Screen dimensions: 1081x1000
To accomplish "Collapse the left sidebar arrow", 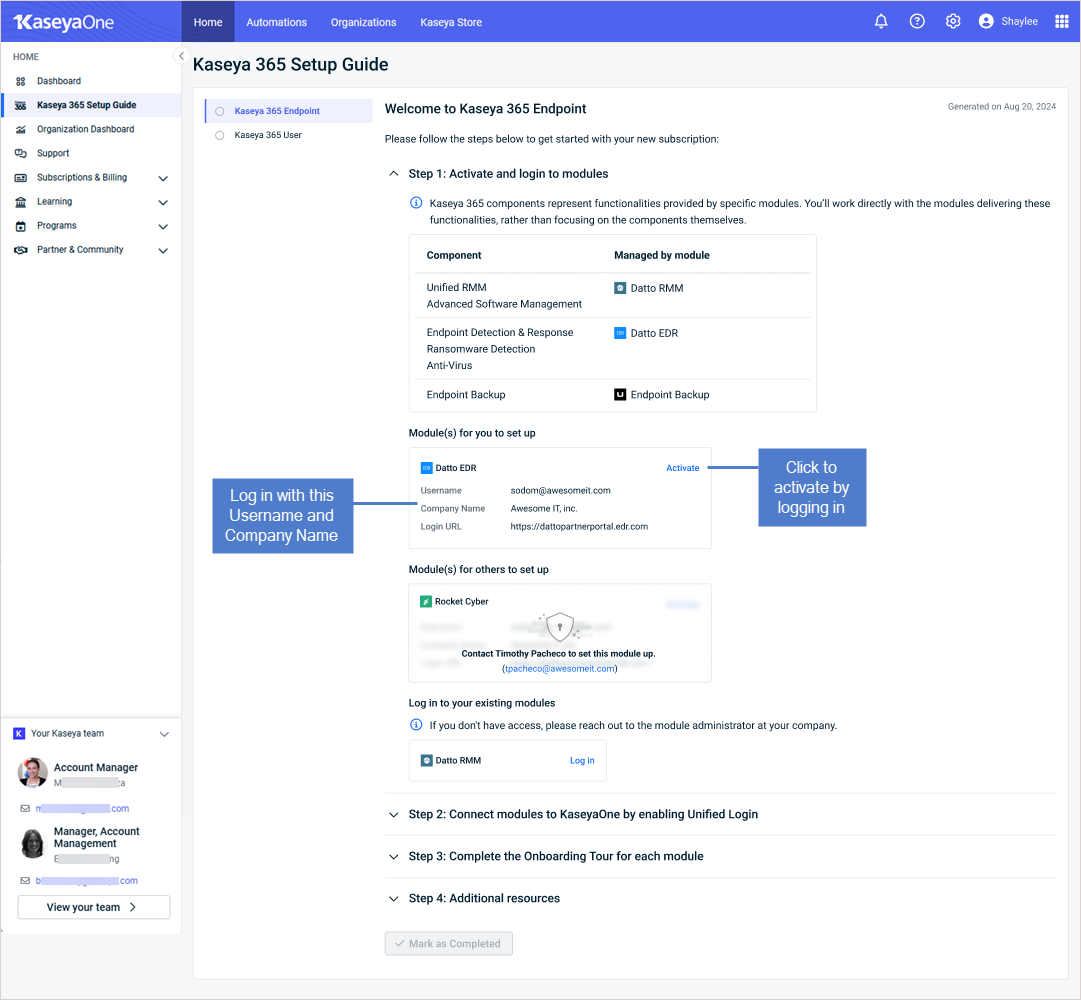I will tap(181, 56).
